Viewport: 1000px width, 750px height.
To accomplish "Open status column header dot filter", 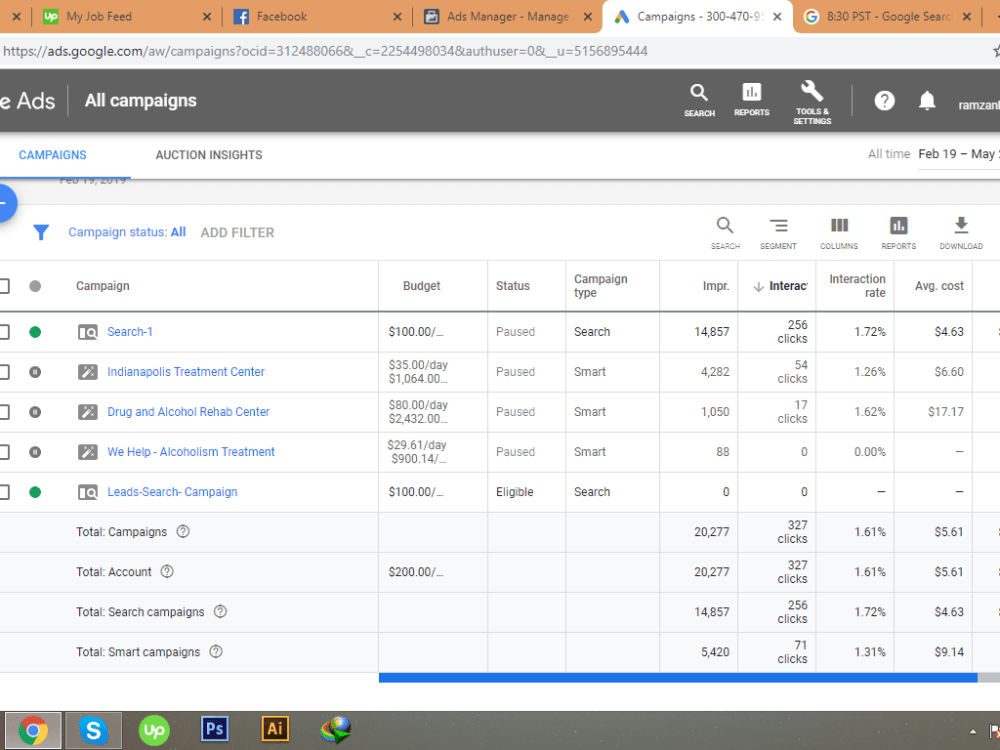I will point(35,286).
